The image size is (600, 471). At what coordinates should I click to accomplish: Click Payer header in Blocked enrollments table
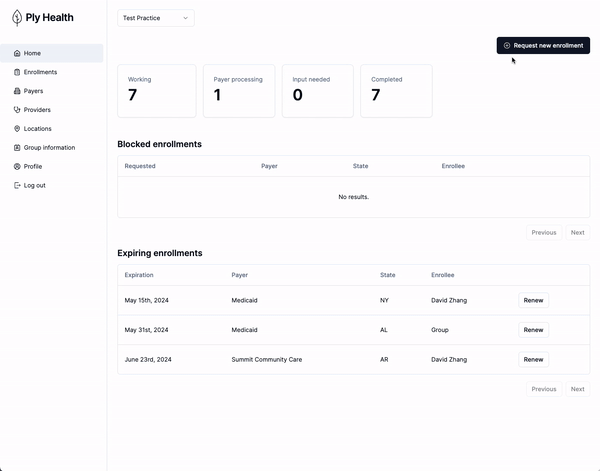[x=269, y=166]
